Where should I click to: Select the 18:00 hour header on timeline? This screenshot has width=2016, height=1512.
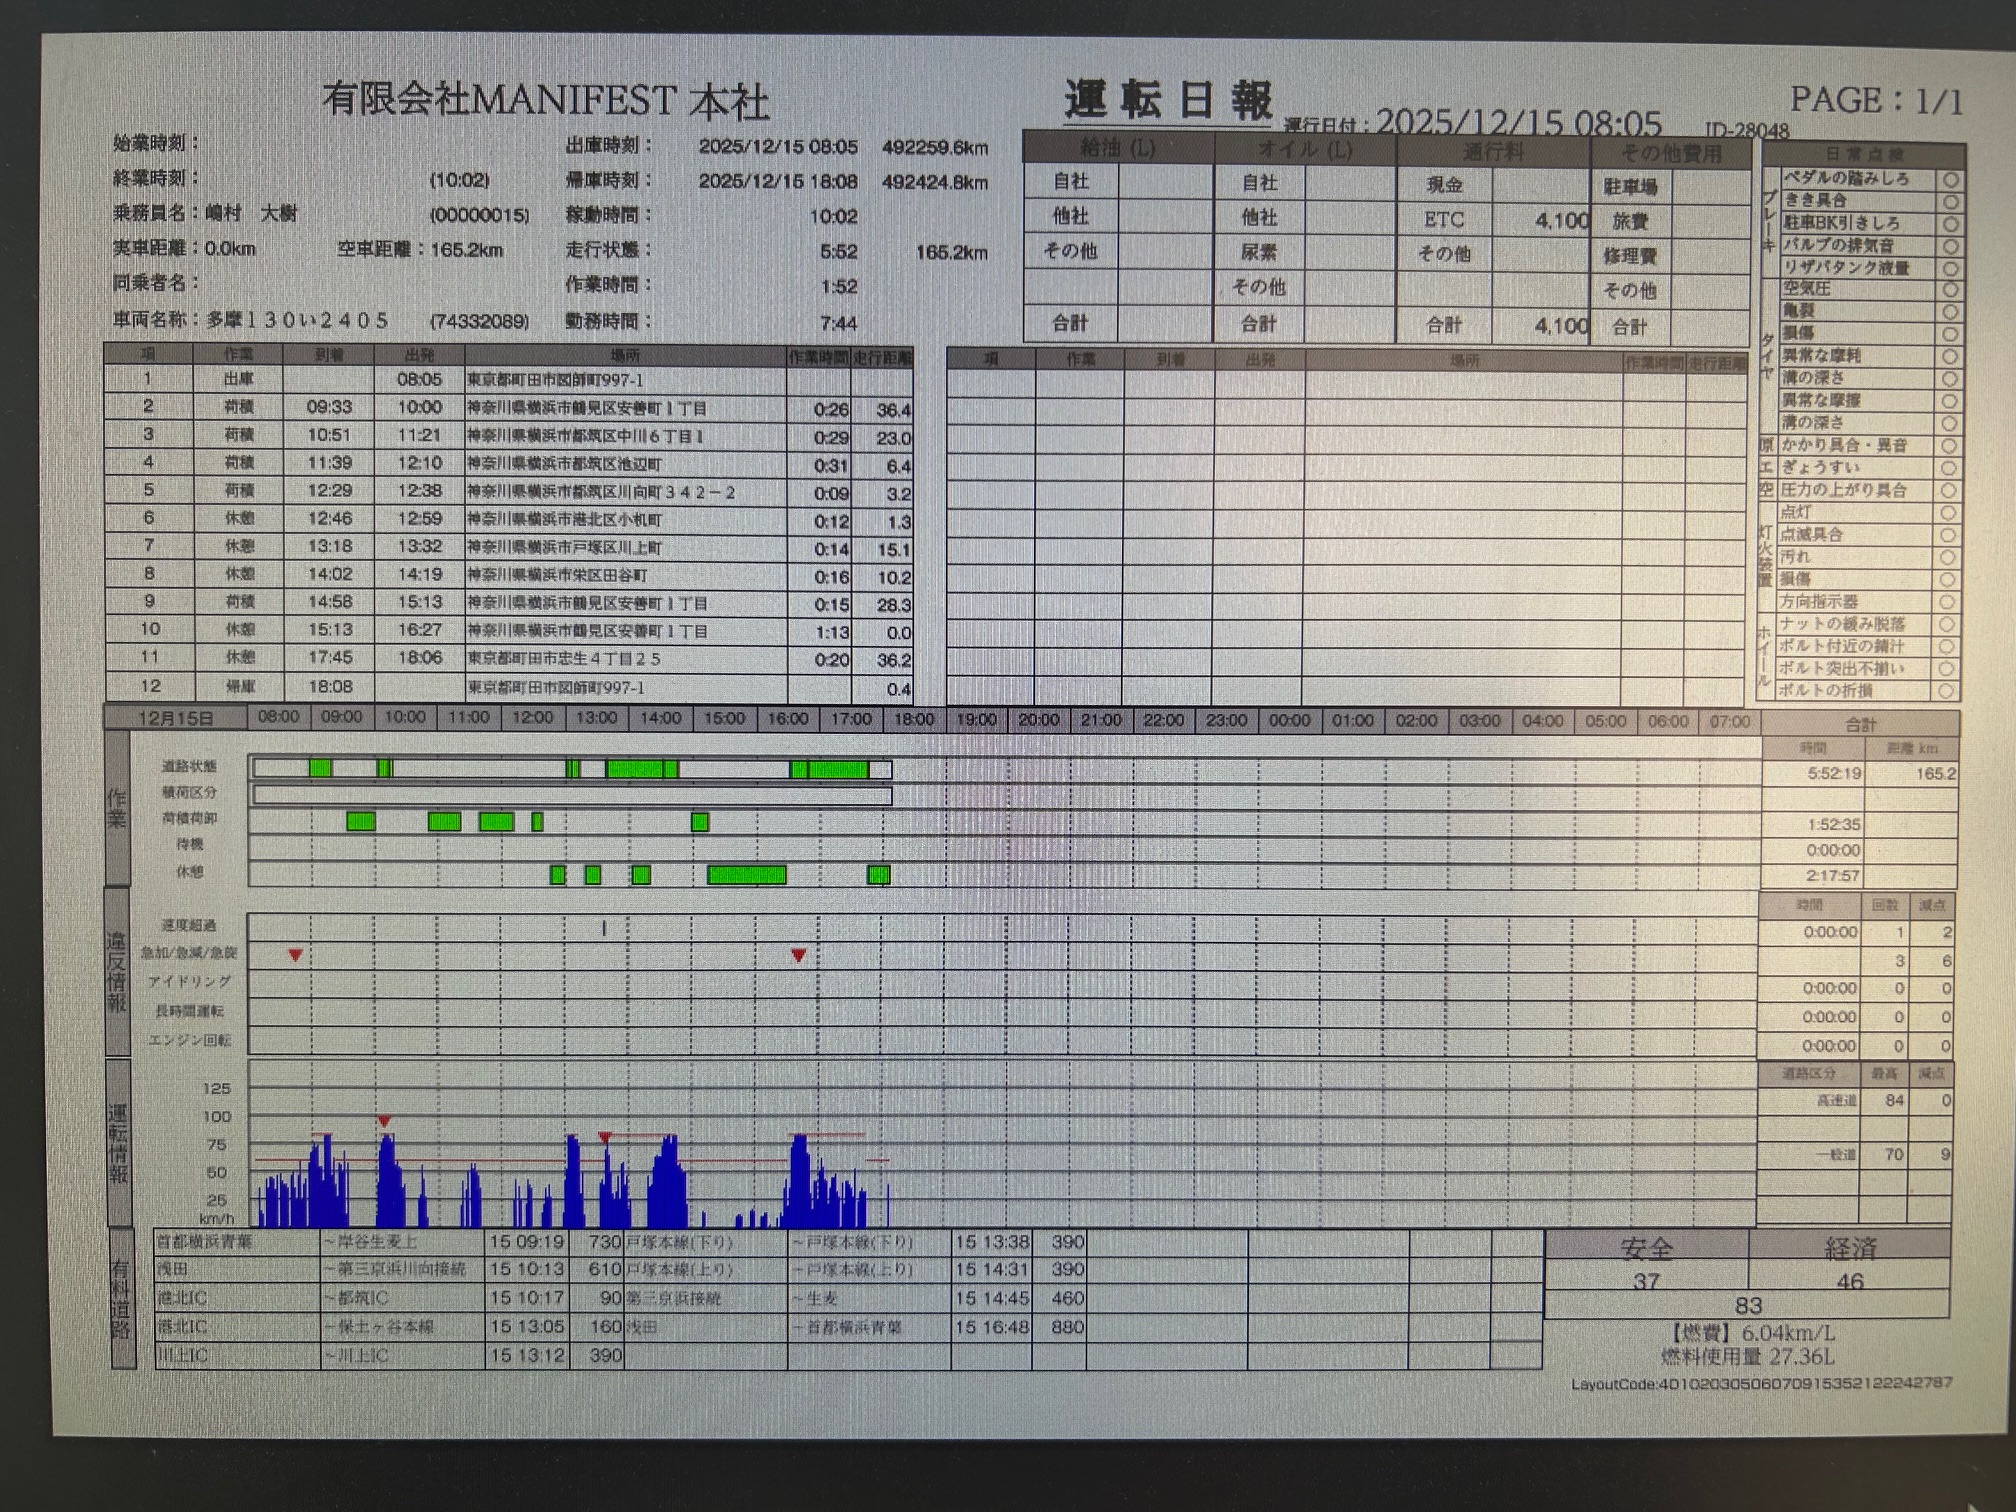(913, 719)
